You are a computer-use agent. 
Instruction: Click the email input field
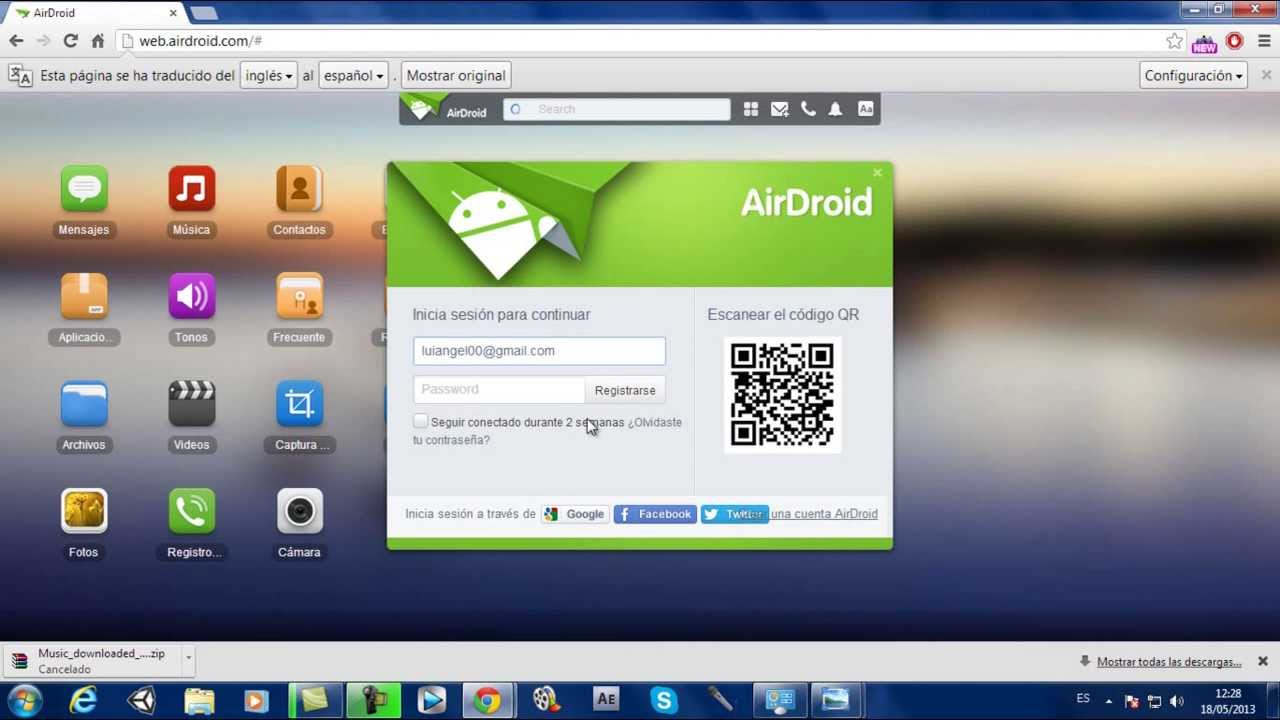pyautogui.click(x=539, y=351)
